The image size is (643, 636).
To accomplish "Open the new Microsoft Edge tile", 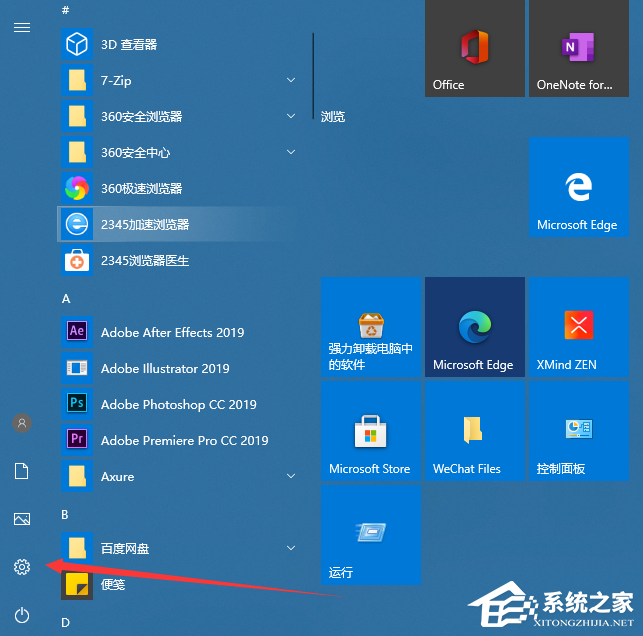I will pyautogui.click(x=475, y=327).
